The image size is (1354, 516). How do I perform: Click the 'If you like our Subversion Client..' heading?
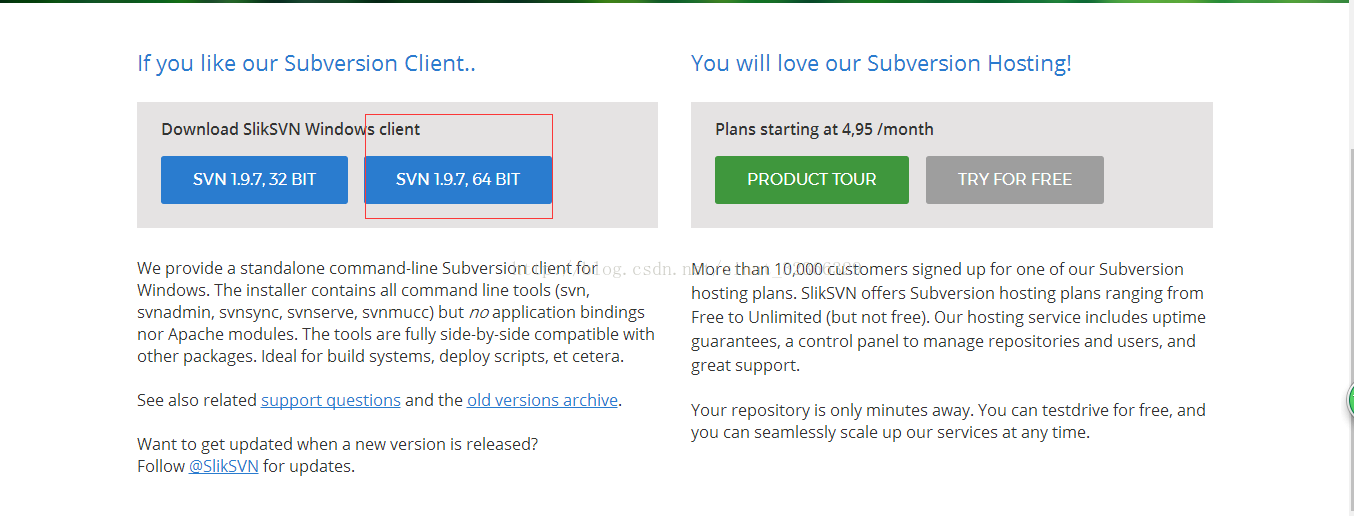(x=306, y=63)
